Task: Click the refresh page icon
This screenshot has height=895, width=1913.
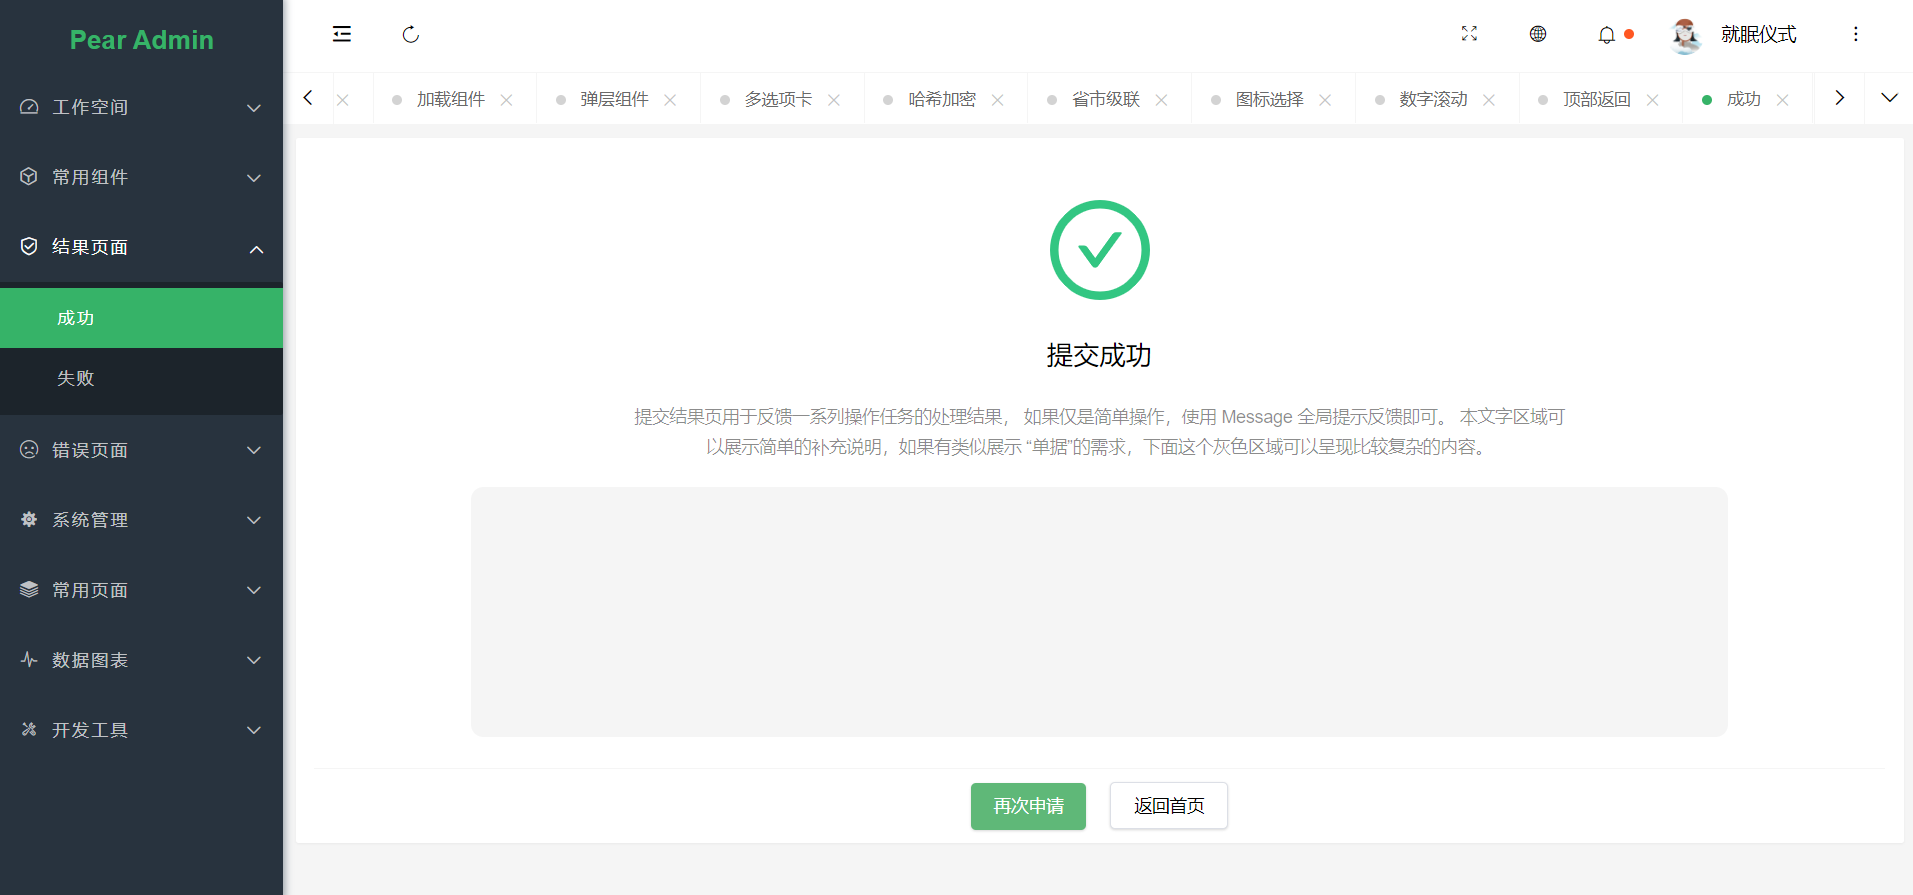Action: click(411, 35)
